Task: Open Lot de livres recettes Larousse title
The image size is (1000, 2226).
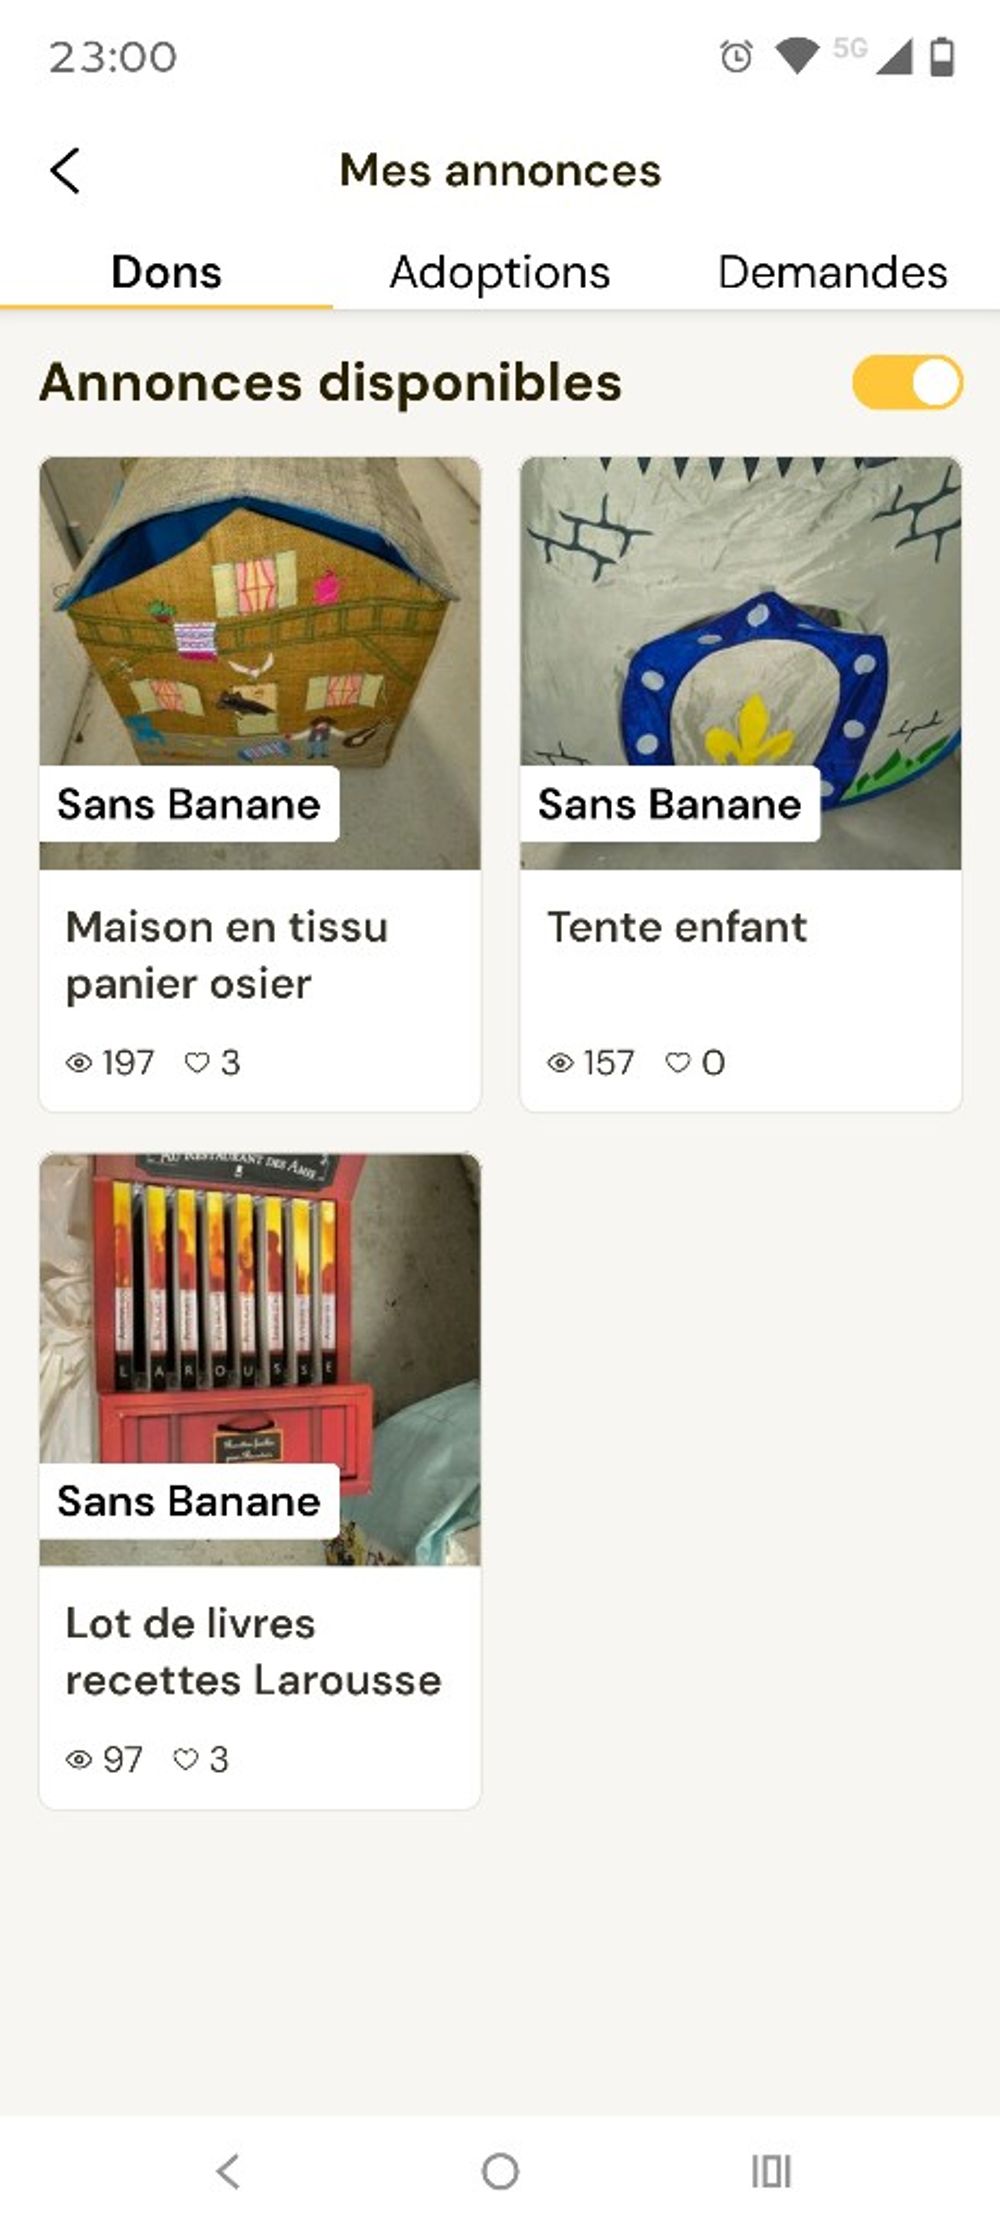Action: click(253, 1652)
